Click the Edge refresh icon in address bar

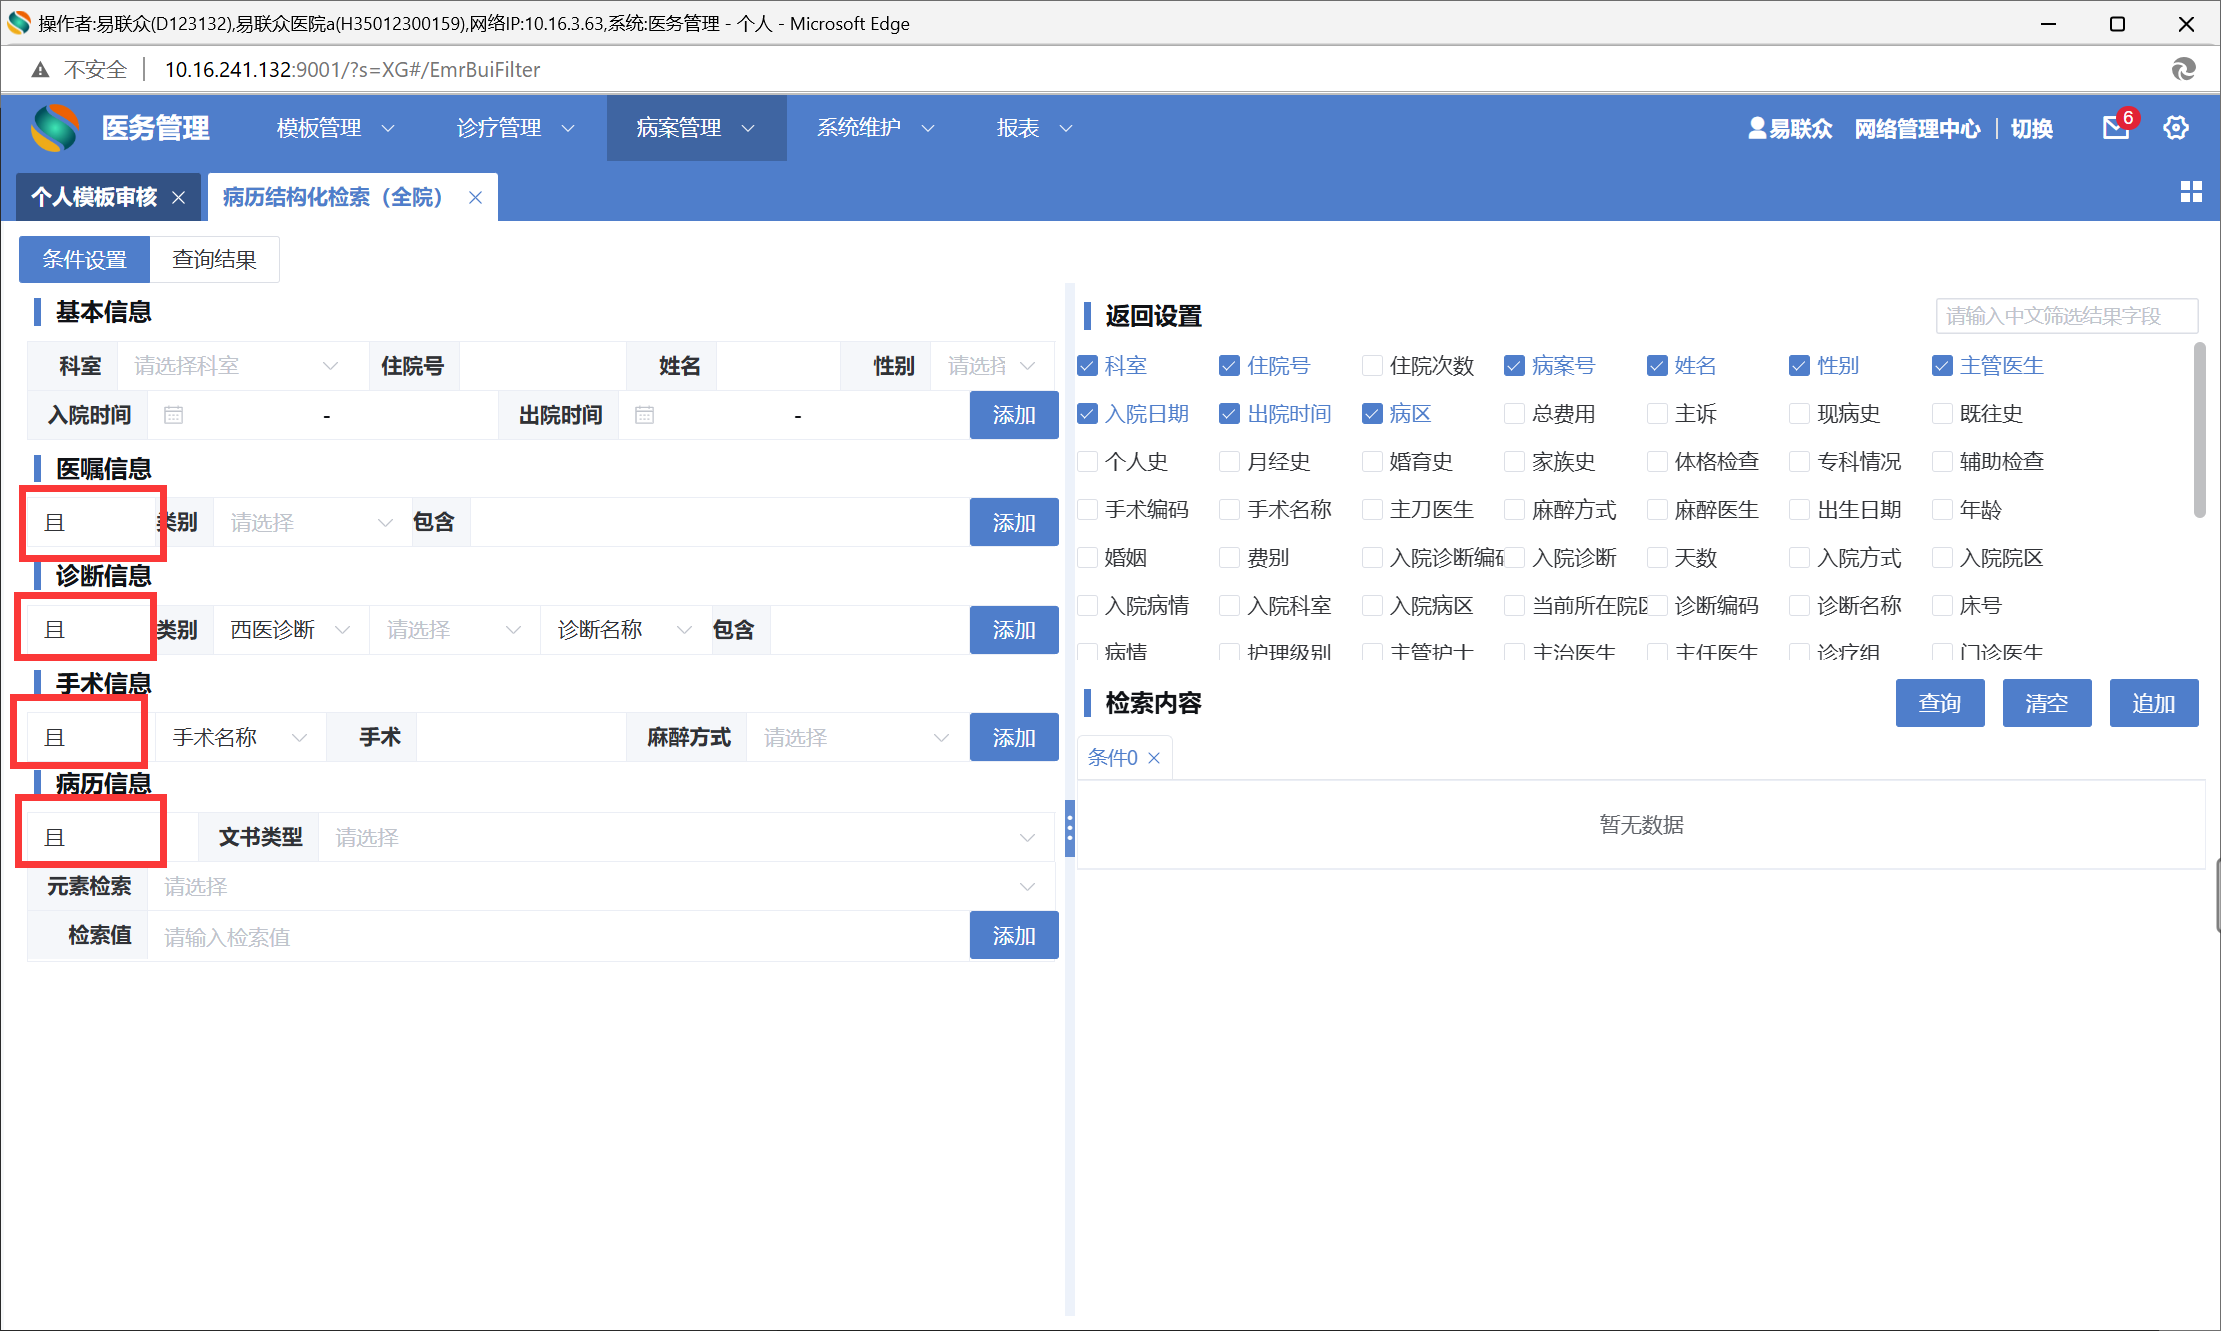coord(2183,69)
